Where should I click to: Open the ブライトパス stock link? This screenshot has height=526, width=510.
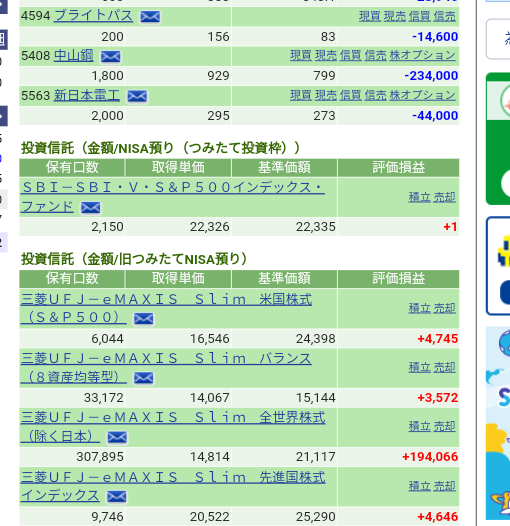(x=93, y=16)
